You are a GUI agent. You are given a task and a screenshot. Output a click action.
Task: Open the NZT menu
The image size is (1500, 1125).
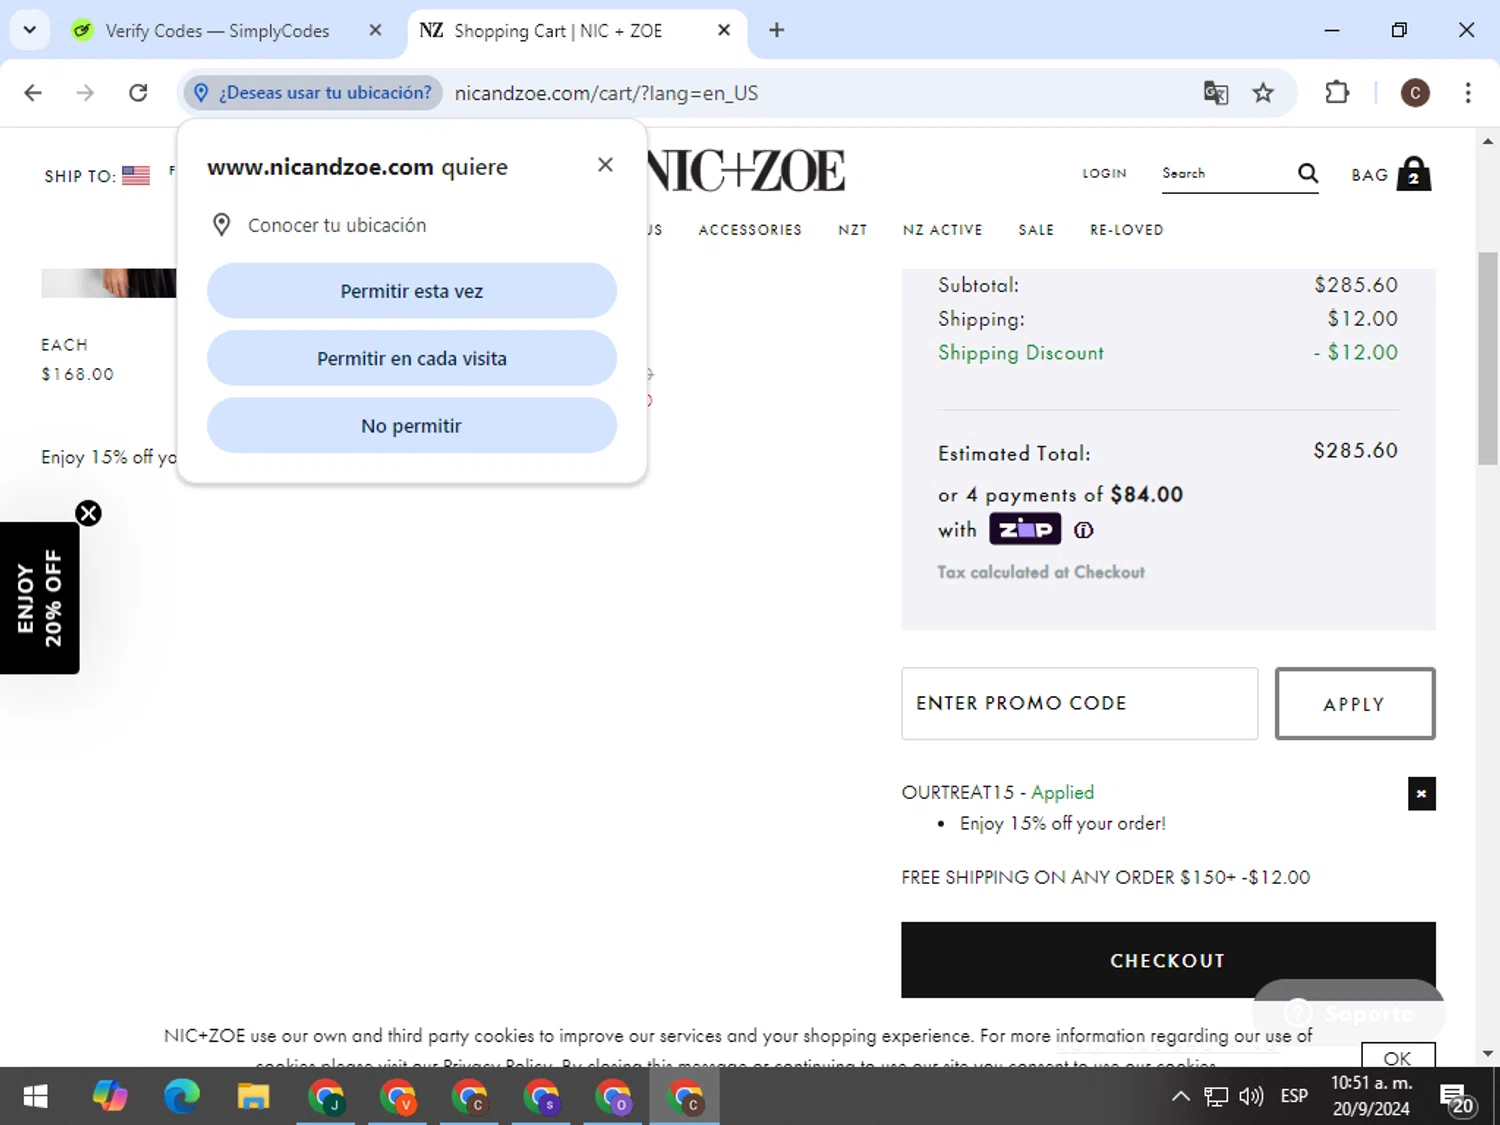point(853,230)
